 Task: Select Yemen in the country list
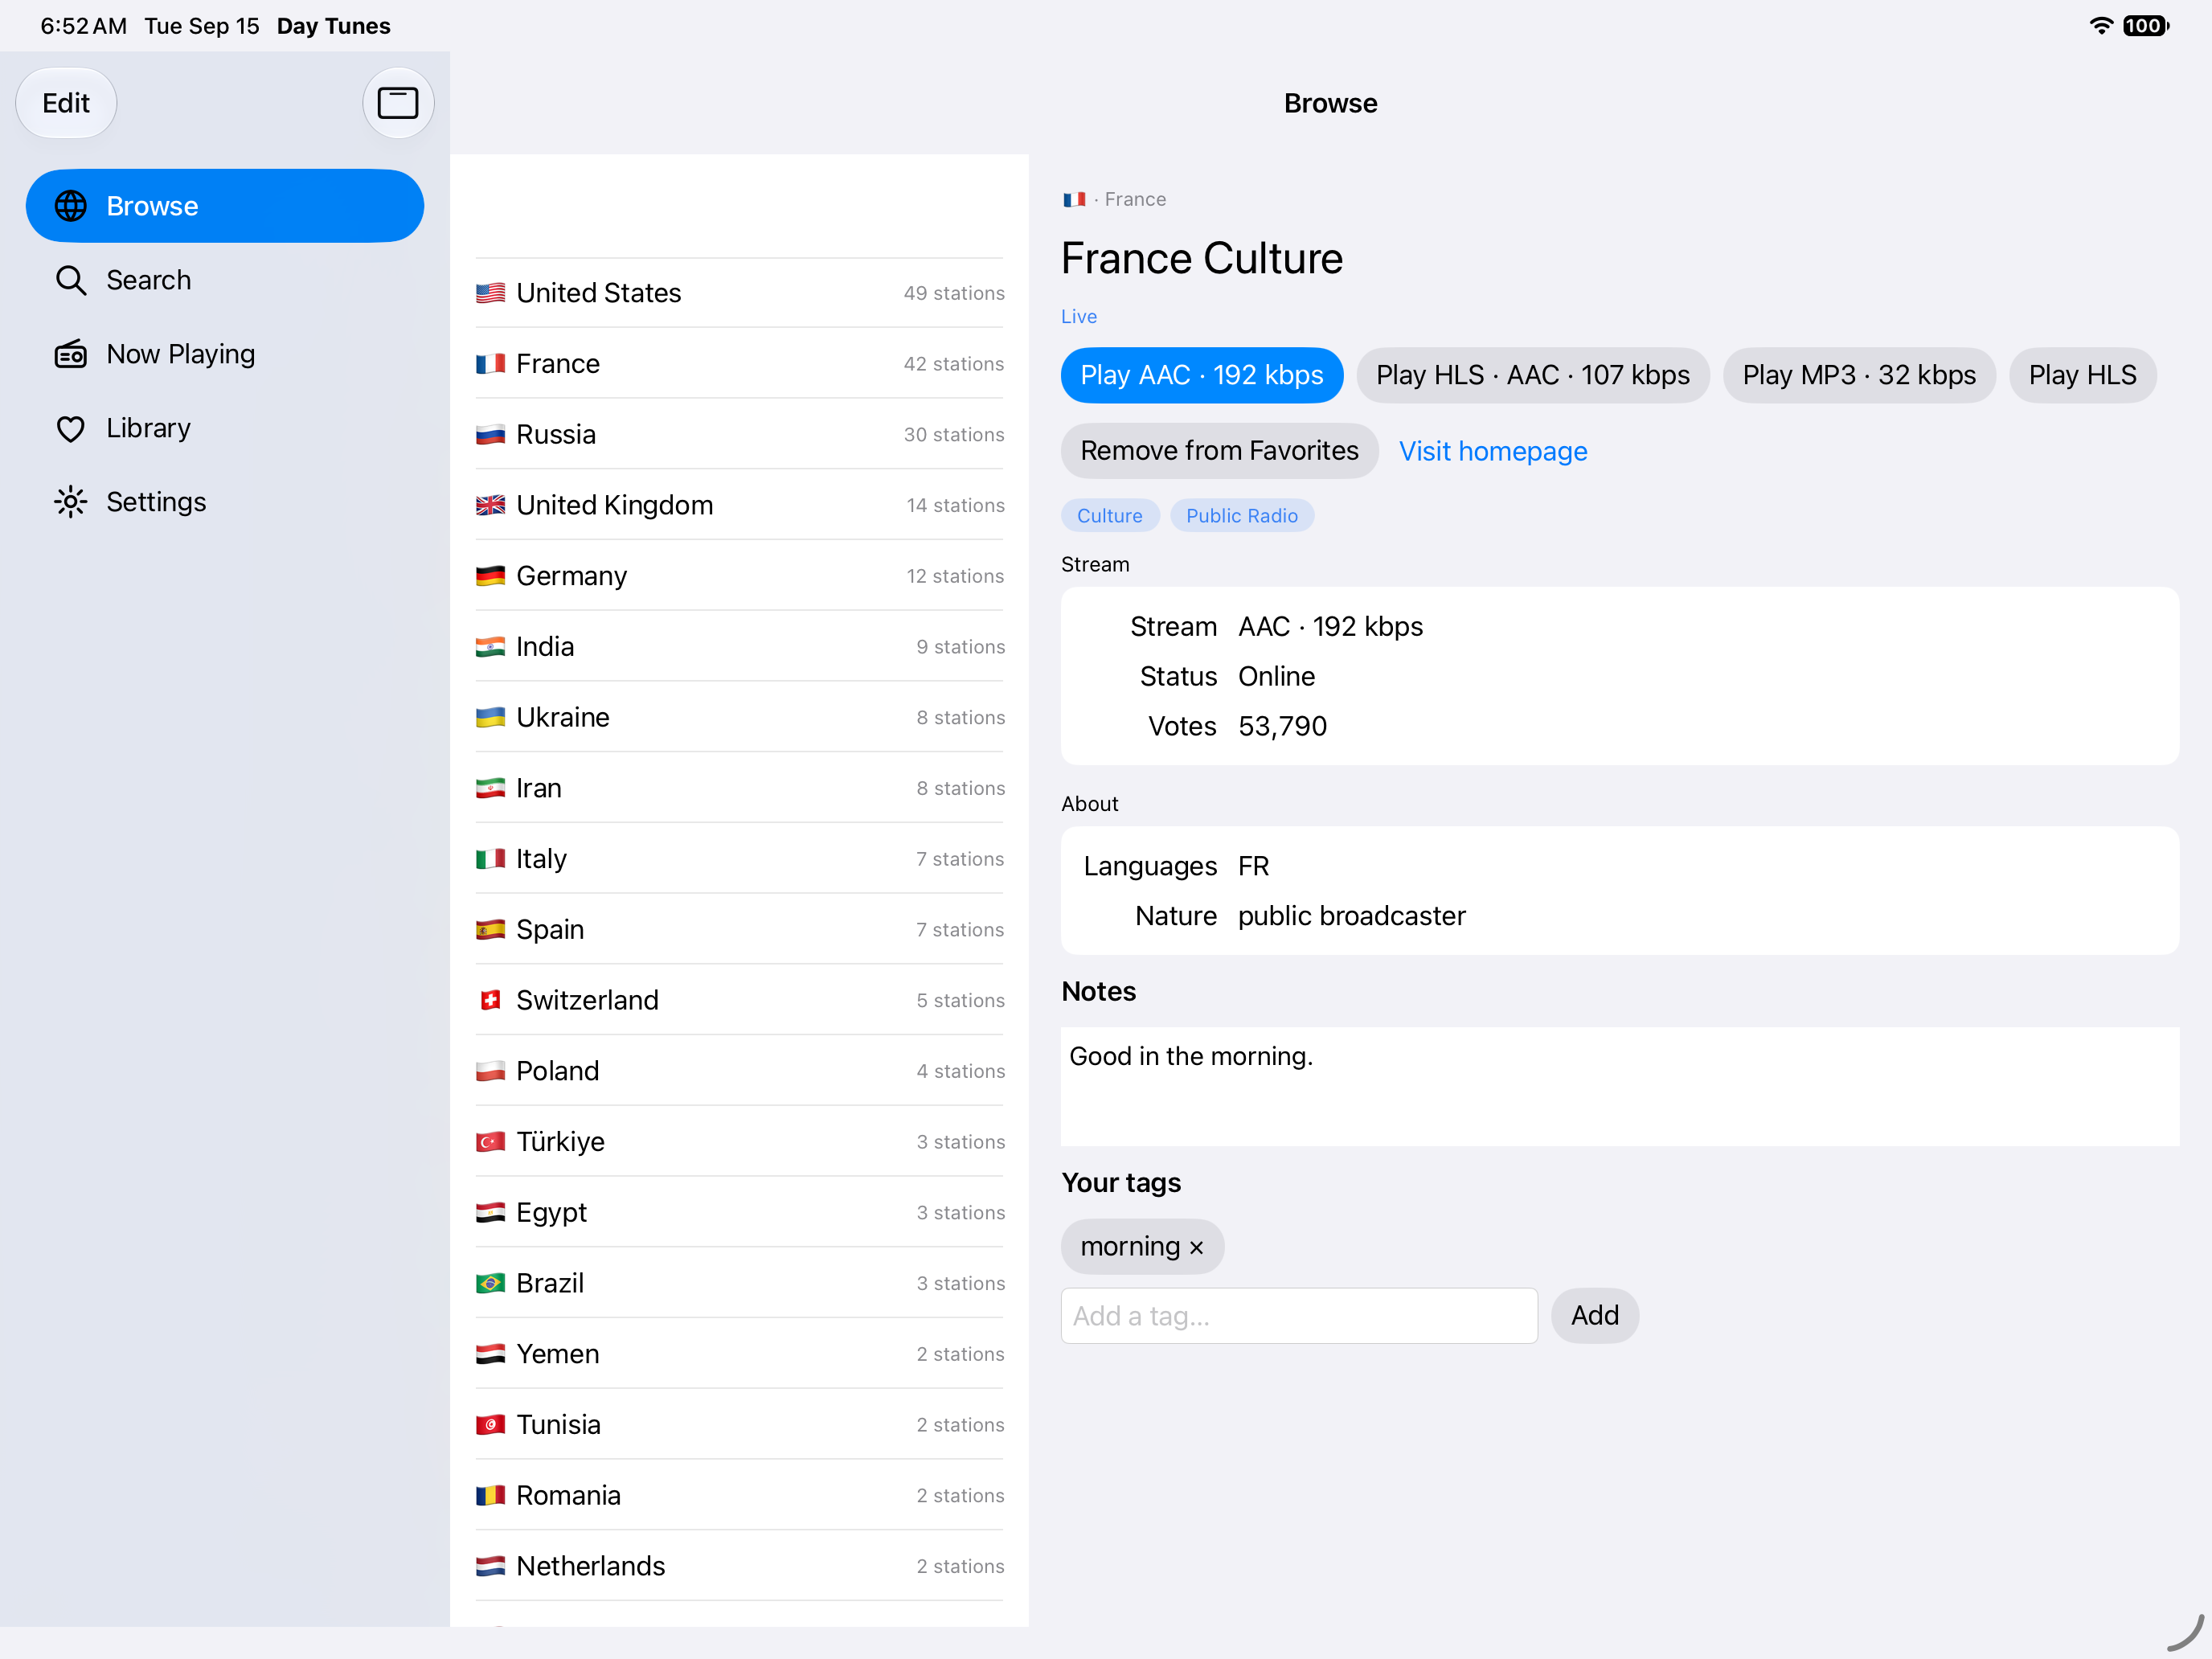click(x=740, y=1354)
